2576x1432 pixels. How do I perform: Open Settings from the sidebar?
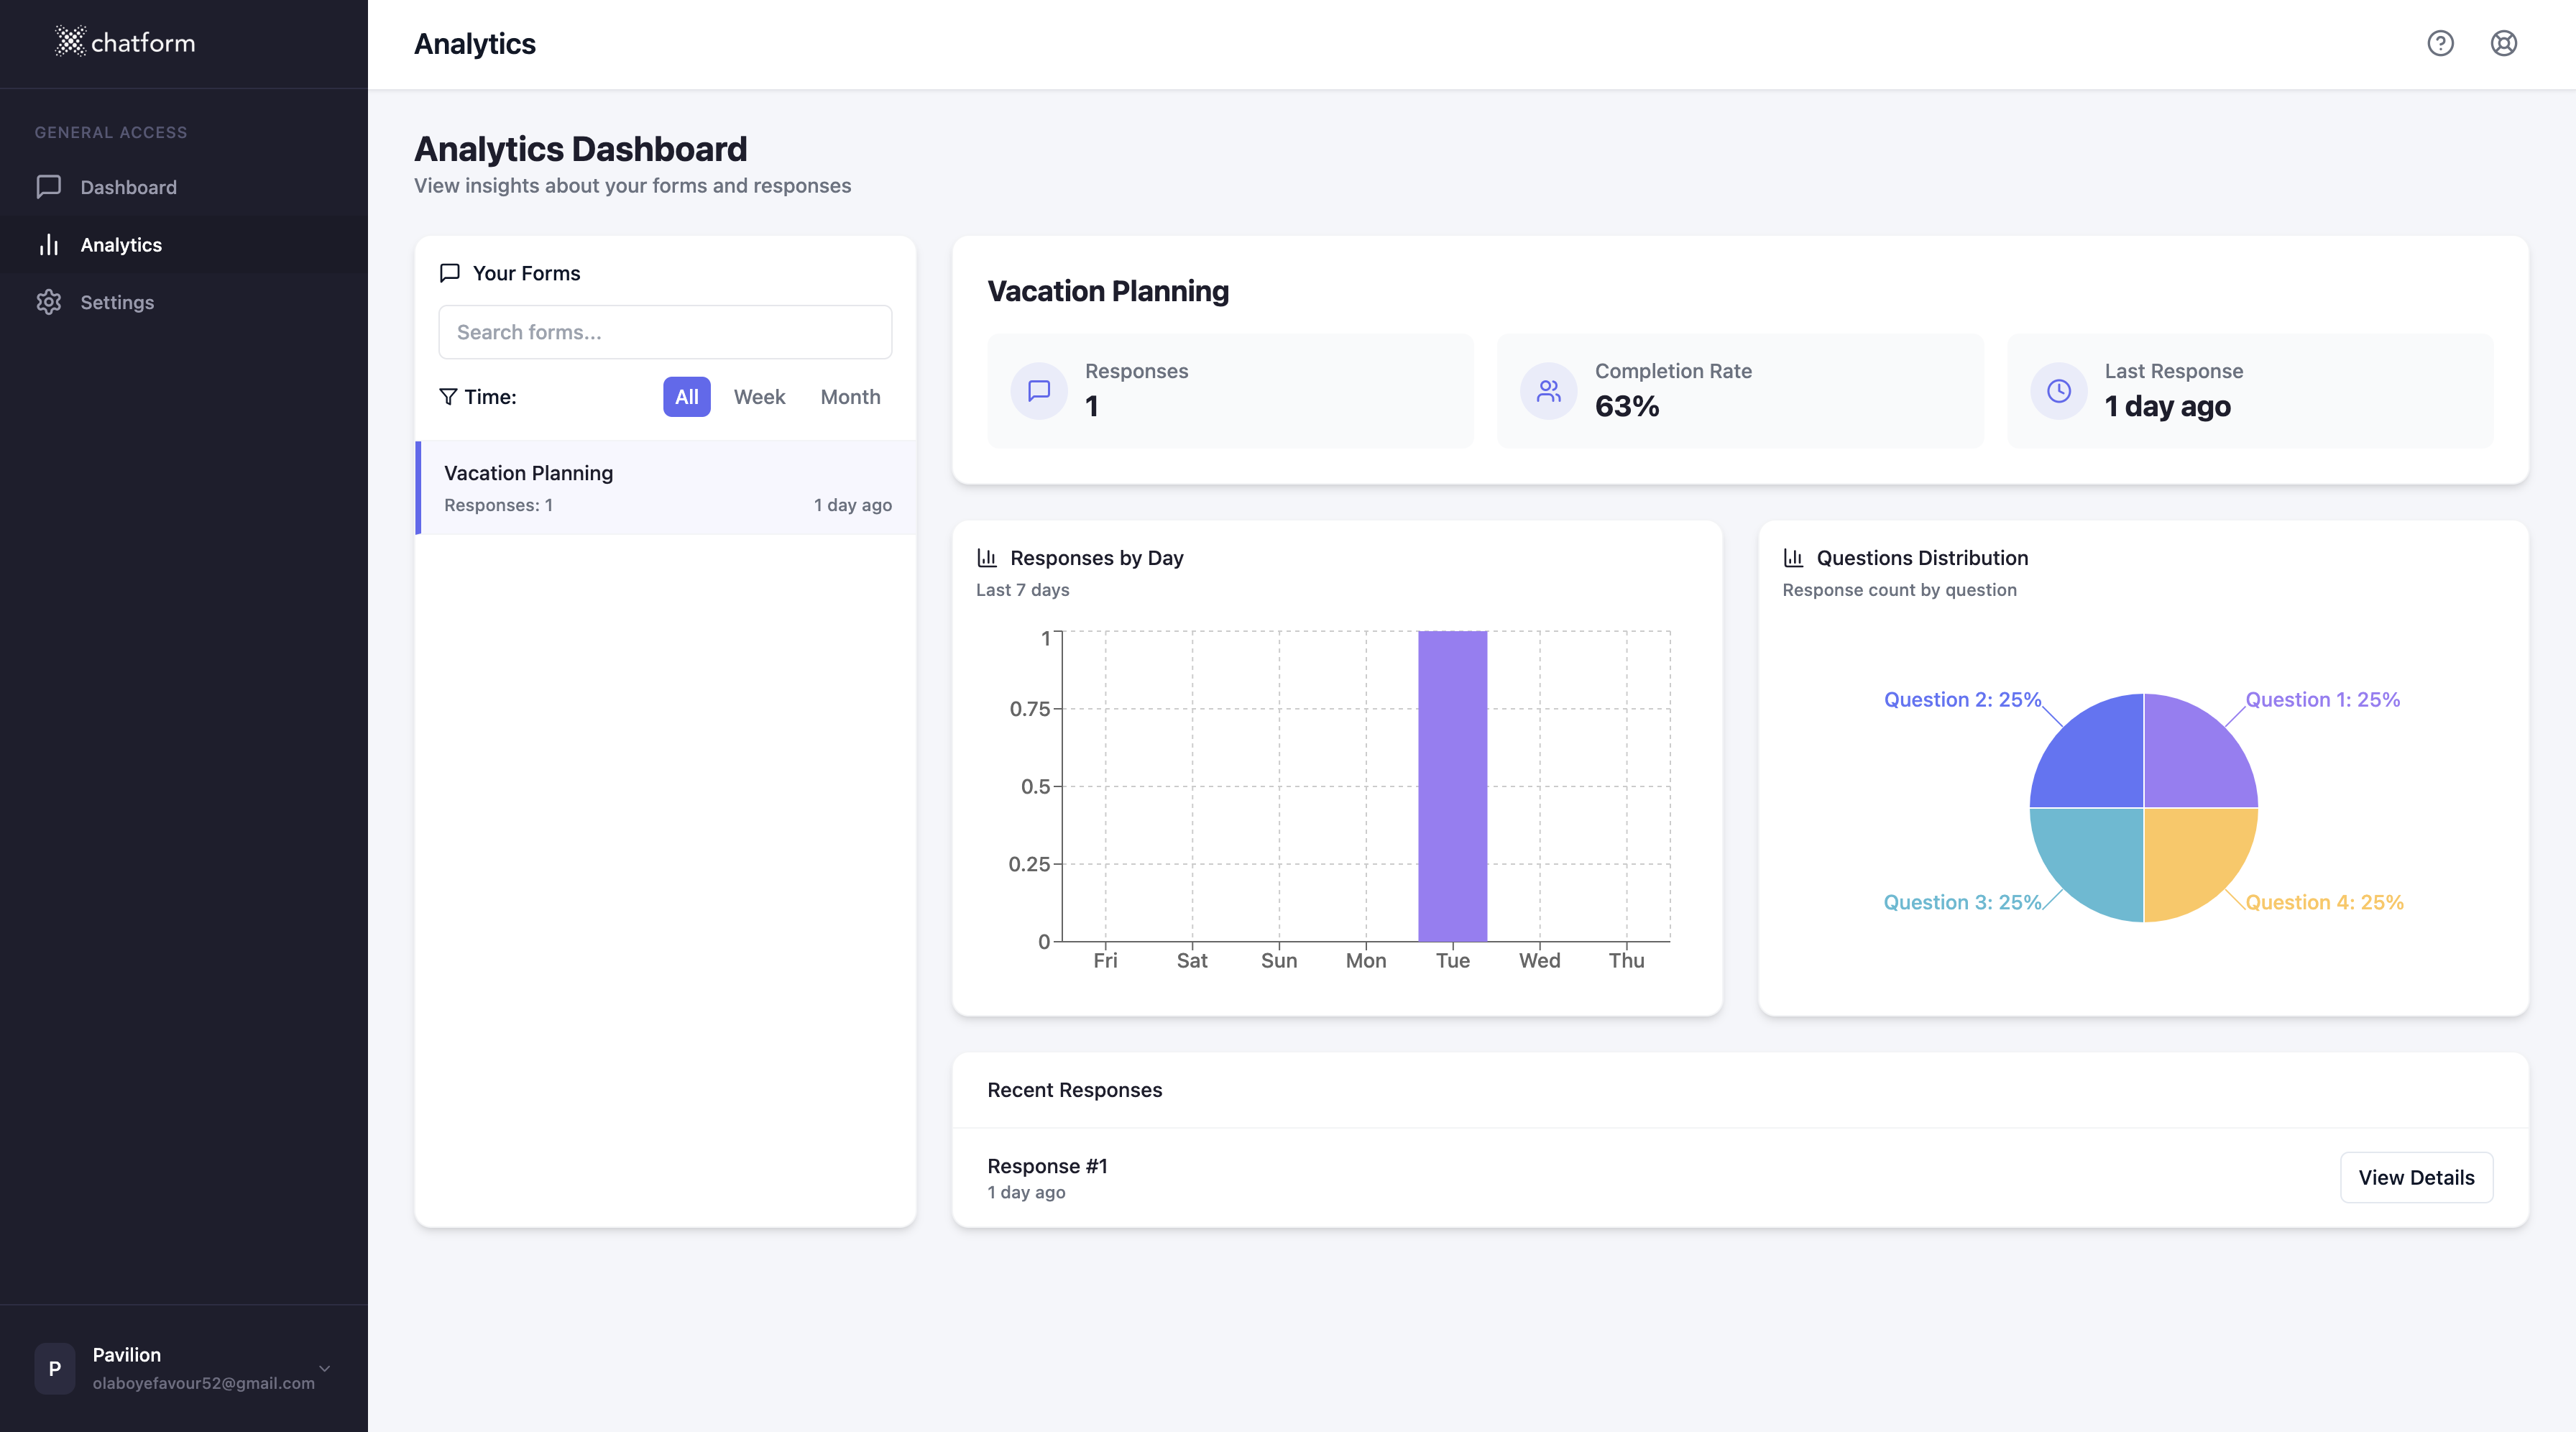117,302
